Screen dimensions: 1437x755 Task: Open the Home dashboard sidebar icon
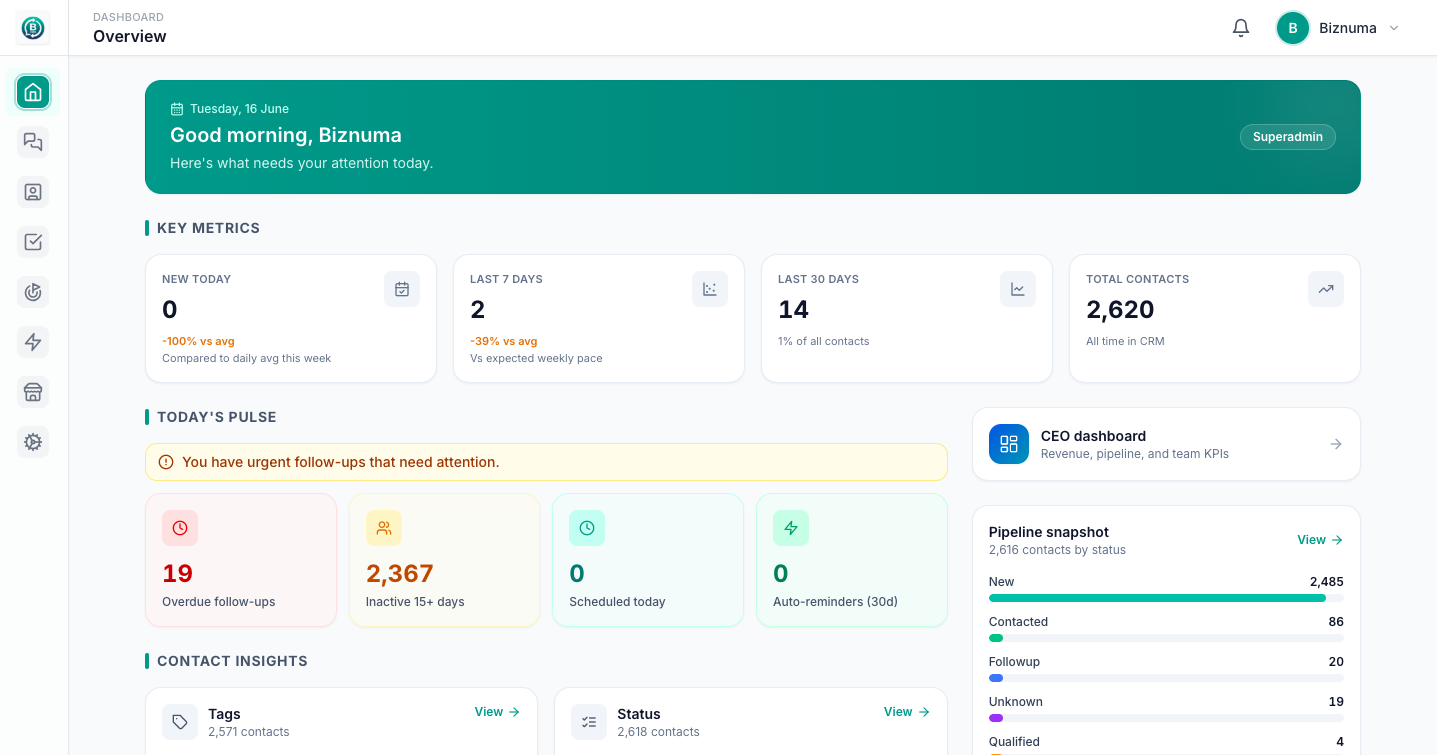pyautogui.click(x=33, y=92)
